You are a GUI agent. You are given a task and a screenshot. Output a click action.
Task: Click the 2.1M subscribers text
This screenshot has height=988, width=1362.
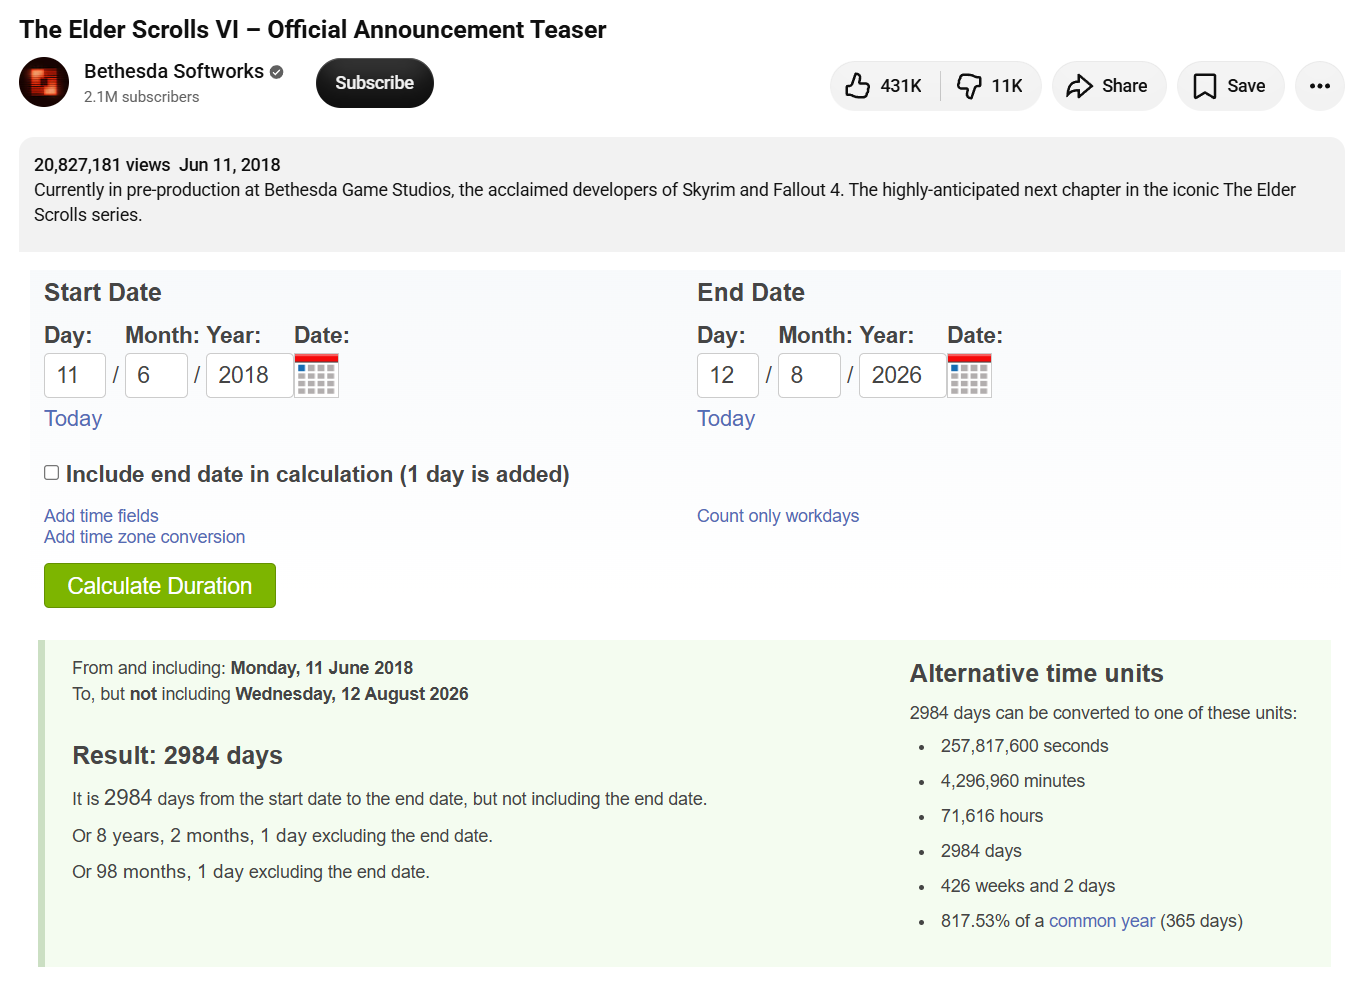[141, 97]
